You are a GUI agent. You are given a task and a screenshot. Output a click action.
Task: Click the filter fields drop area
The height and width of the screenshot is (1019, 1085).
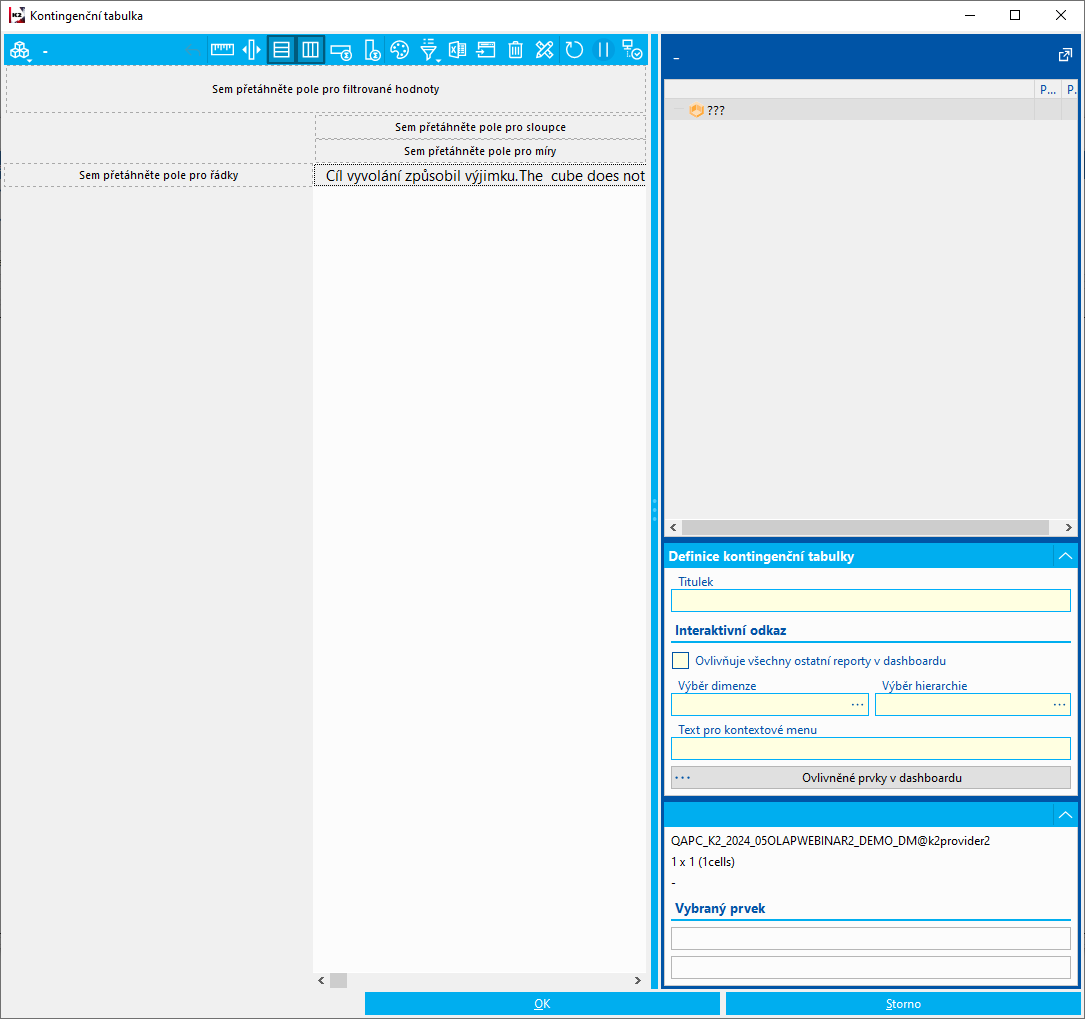(x=325, y=89)
